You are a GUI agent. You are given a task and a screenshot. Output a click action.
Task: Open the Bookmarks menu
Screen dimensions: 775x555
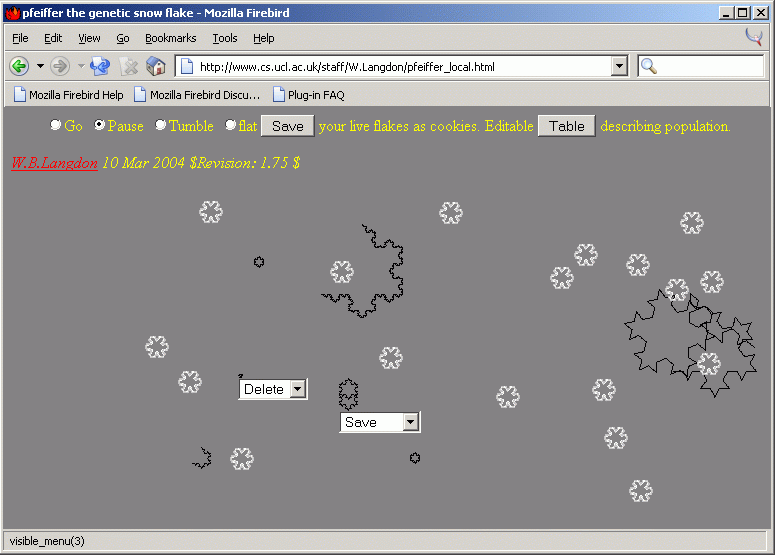tap(171, 38)
